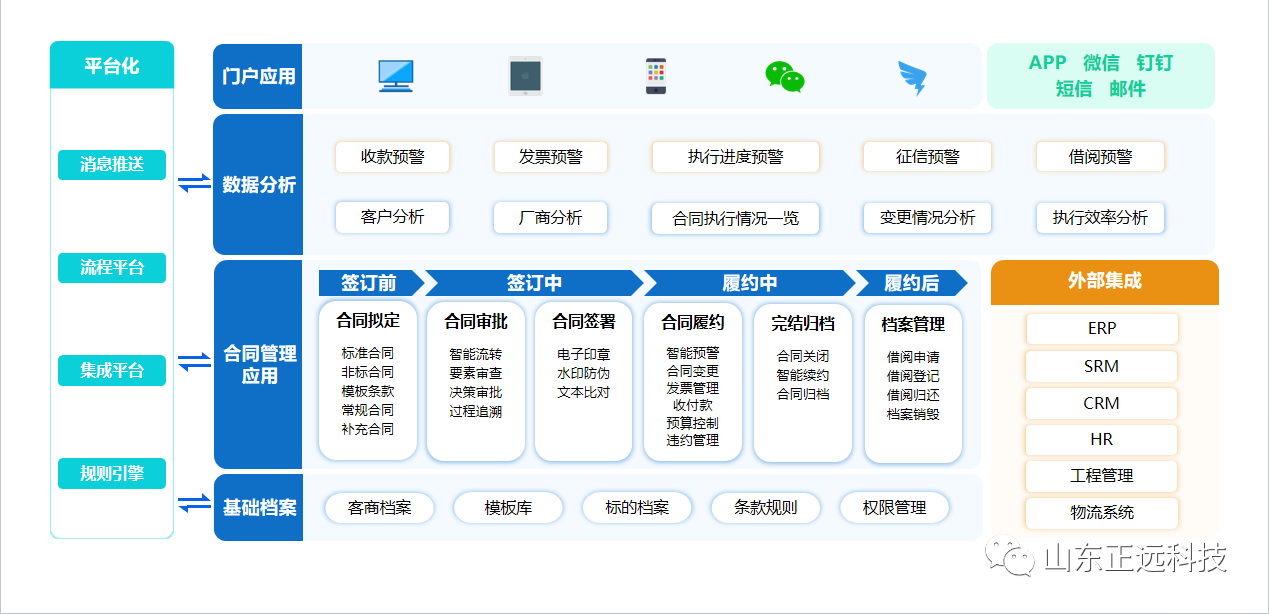
Task: Click the 合同拟定 card heading
Action: (368, 321)
